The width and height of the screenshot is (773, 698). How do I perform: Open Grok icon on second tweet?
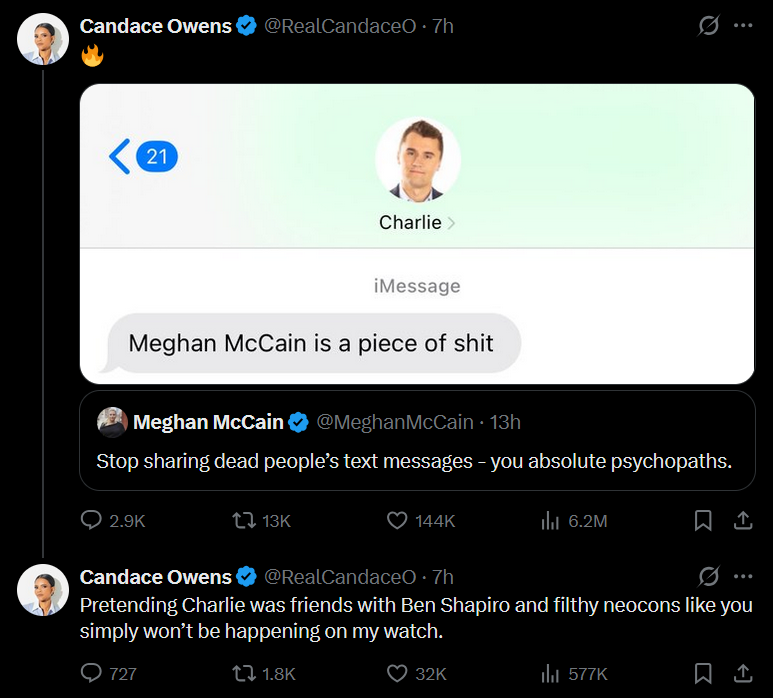[708, 577]
